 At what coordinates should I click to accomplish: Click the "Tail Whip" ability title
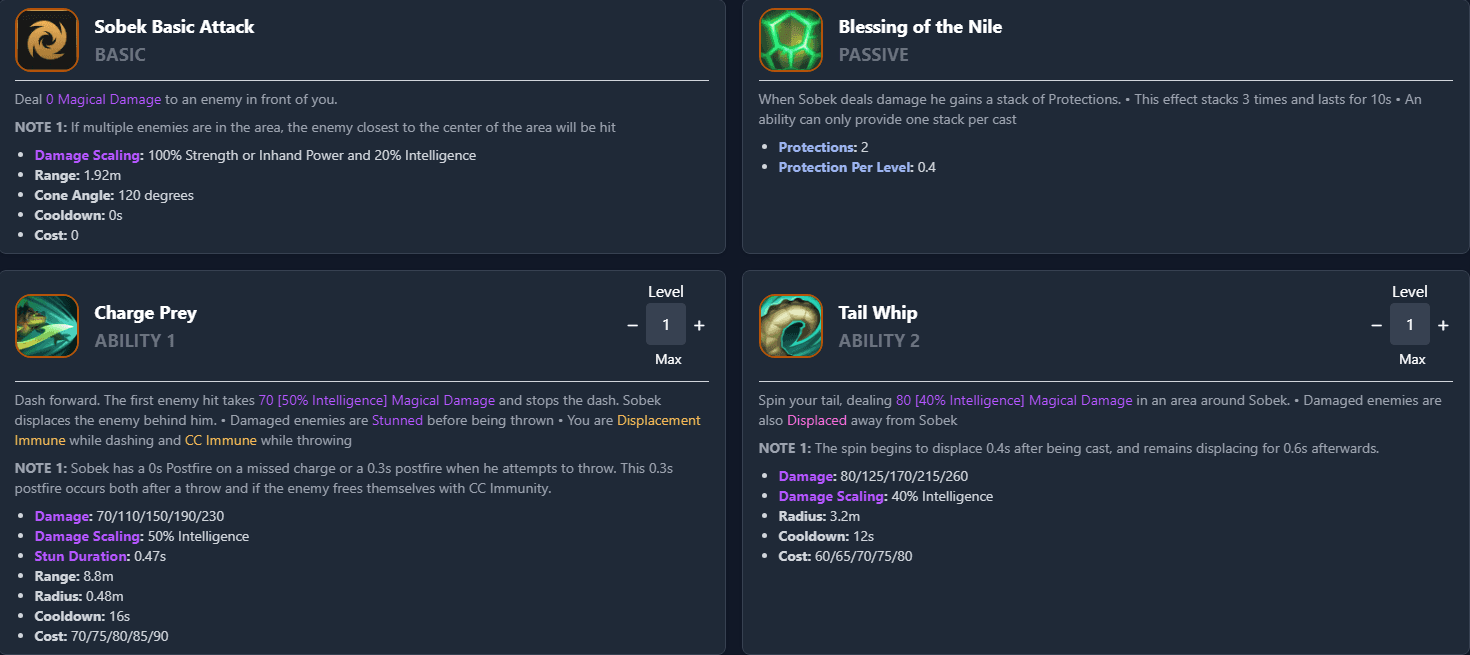[x=878, y=313]
